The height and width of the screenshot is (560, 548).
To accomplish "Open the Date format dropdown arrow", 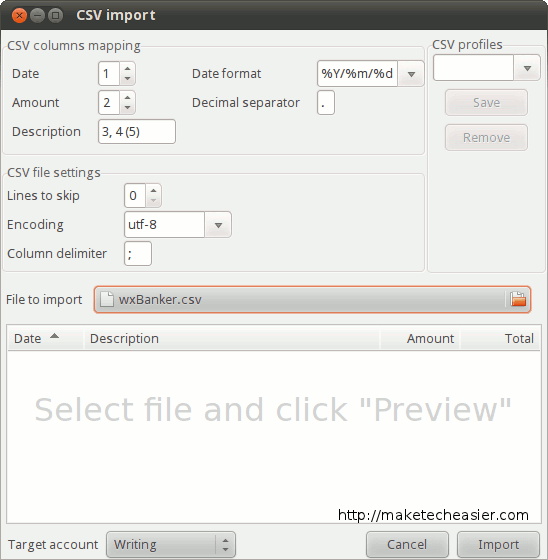I will 411,74.
